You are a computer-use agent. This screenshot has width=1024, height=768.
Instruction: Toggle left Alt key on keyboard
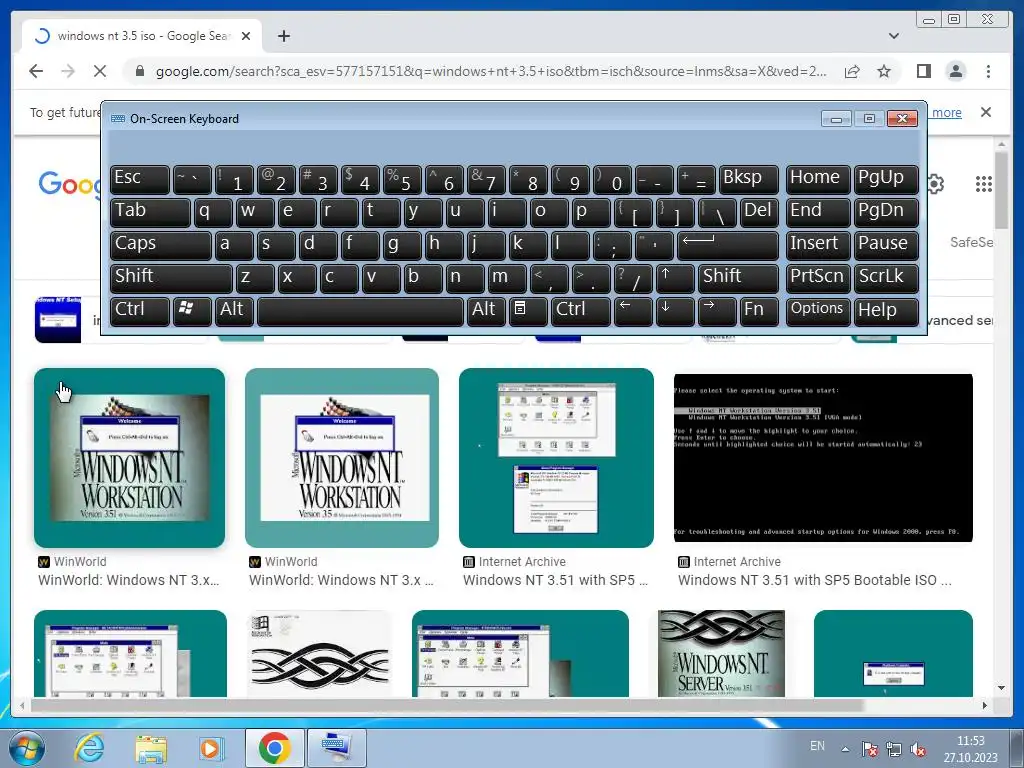click(234, 311)
